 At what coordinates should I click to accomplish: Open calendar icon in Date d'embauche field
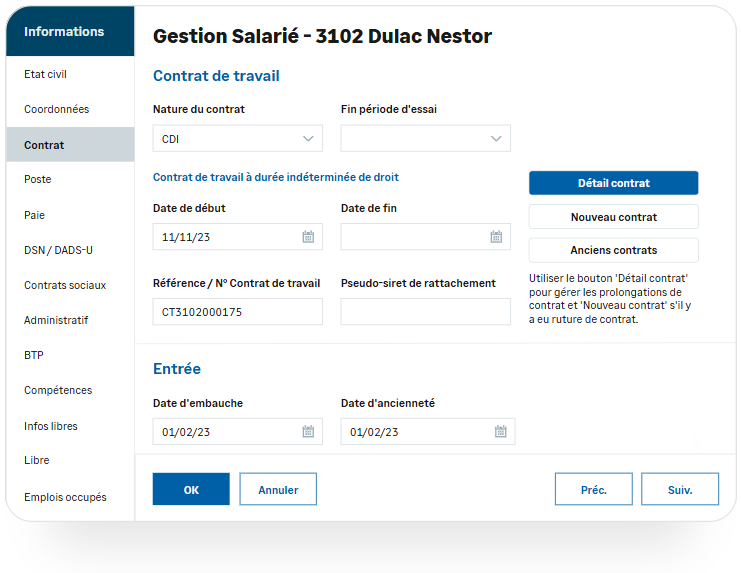click(308, 432)
